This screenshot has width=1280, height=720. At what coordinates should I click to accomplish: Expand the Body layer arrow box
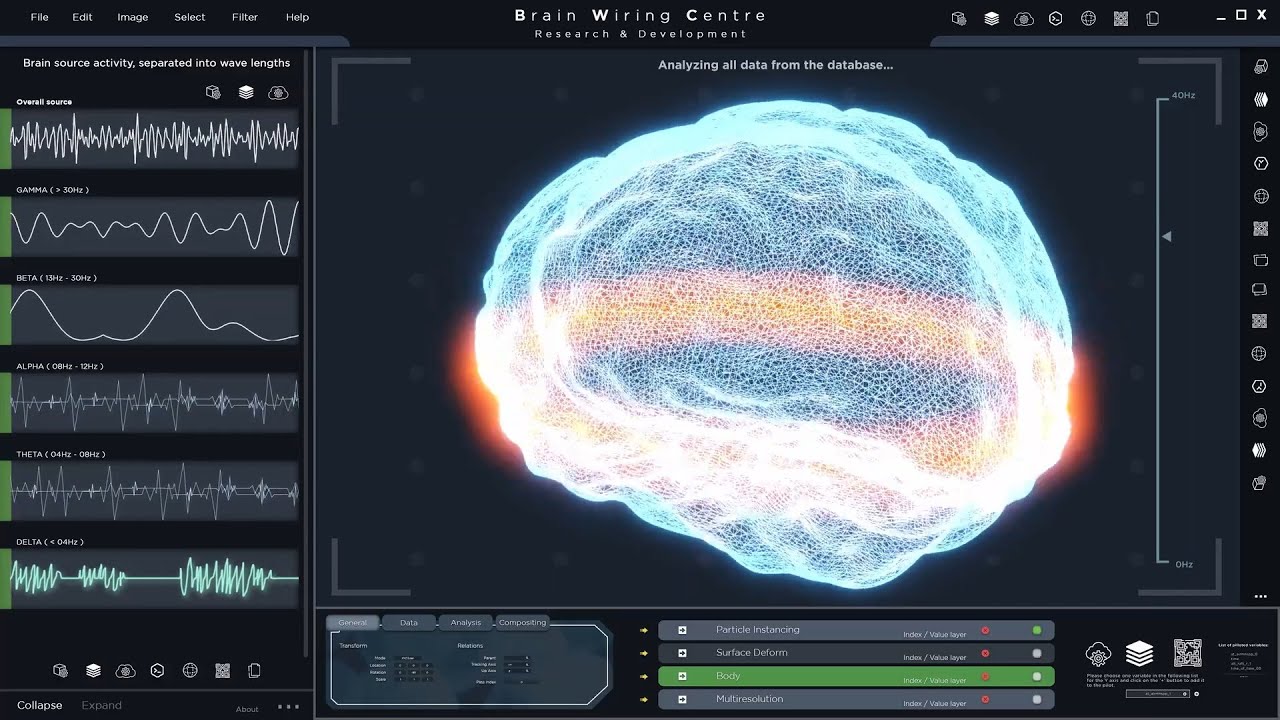pos(682,676)
